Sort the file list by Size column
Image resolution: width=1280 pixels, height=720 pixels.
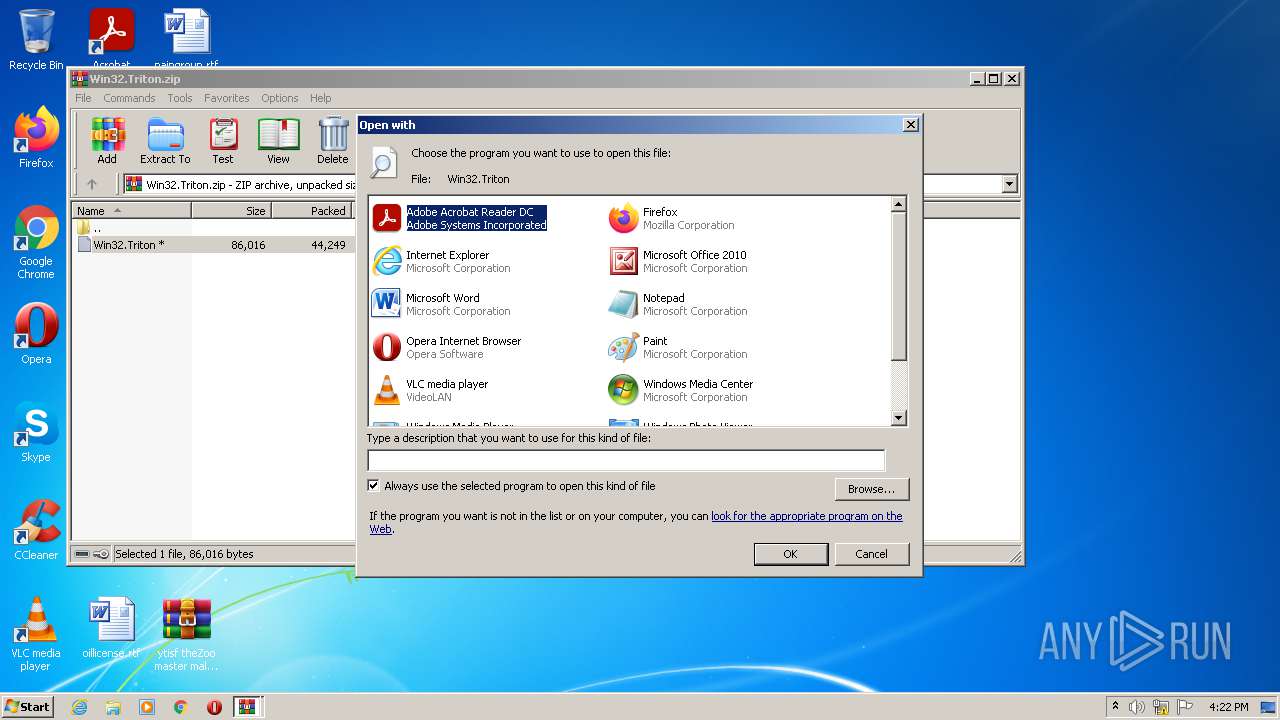[231, 211]
